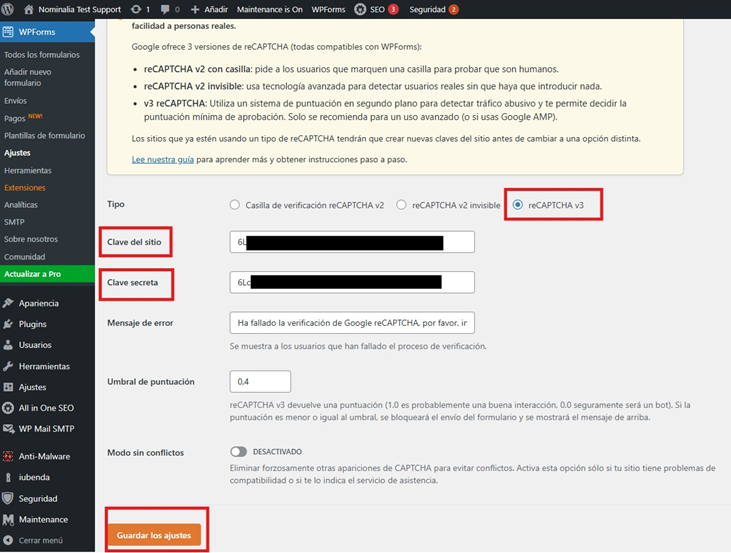Click Guardar los ajustes button
Viewport: 731px width, 553px height.
[x=154, y=535]
